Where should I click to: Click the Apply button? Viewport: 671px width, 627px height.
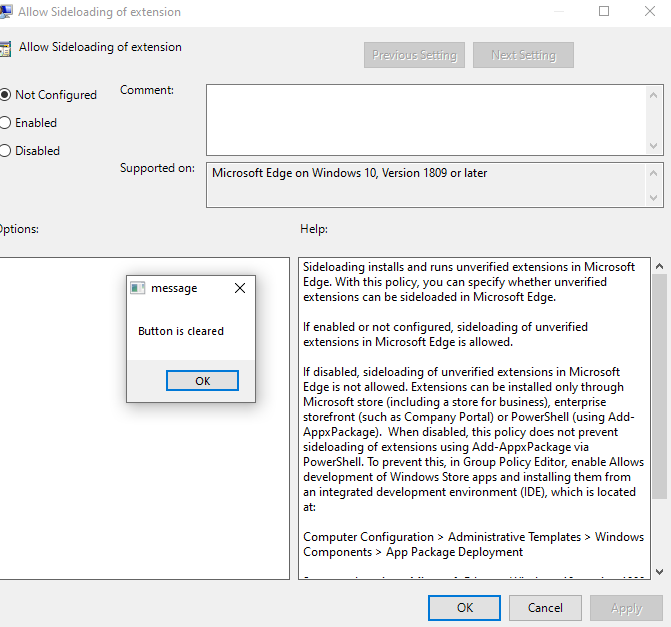[x=626, y=608]
